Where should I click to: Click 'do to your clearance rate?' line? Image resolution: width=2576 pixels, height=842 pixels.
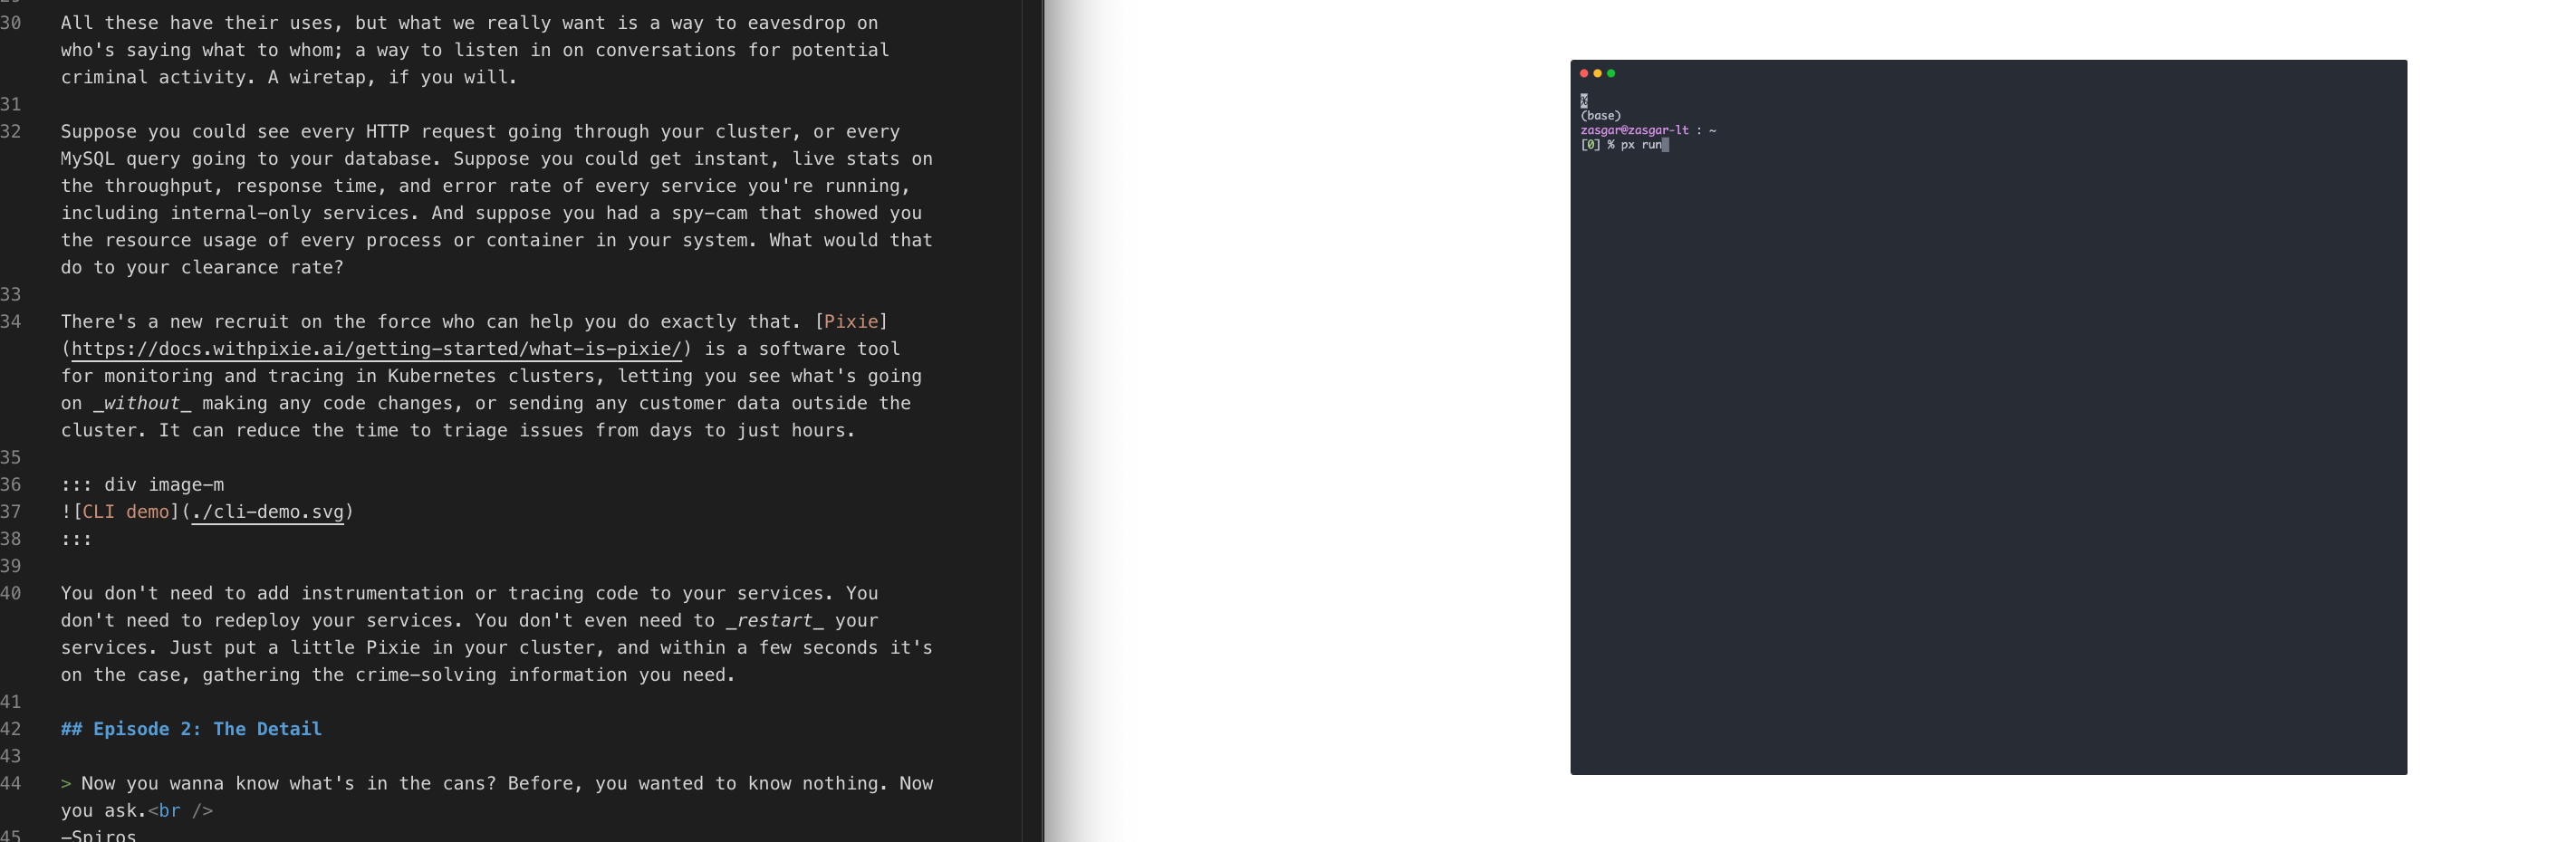pyautogui.click(x=202, y=268)
